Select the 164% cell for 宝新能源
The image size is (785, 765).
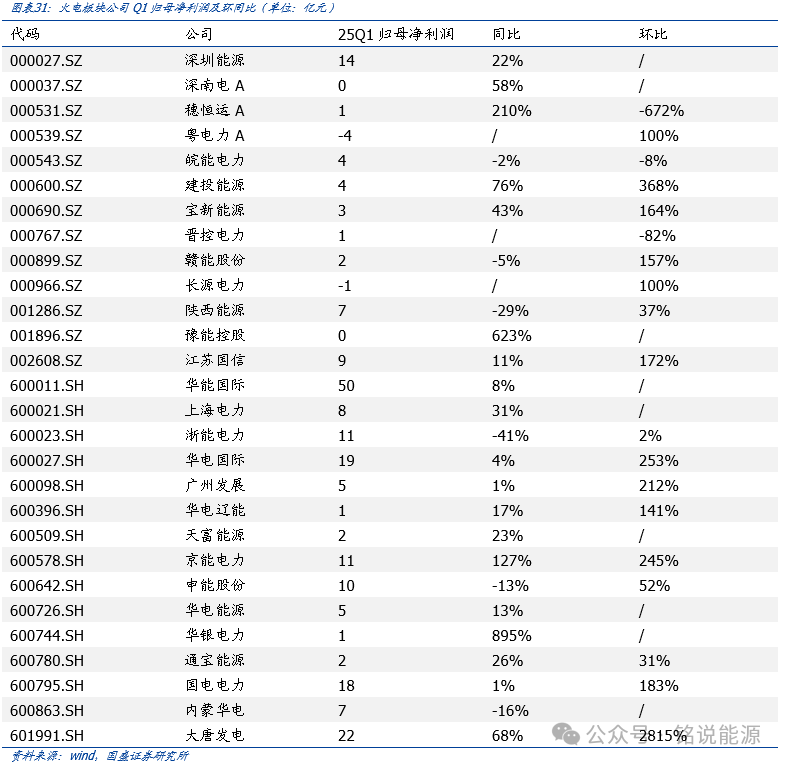(659, 211)
